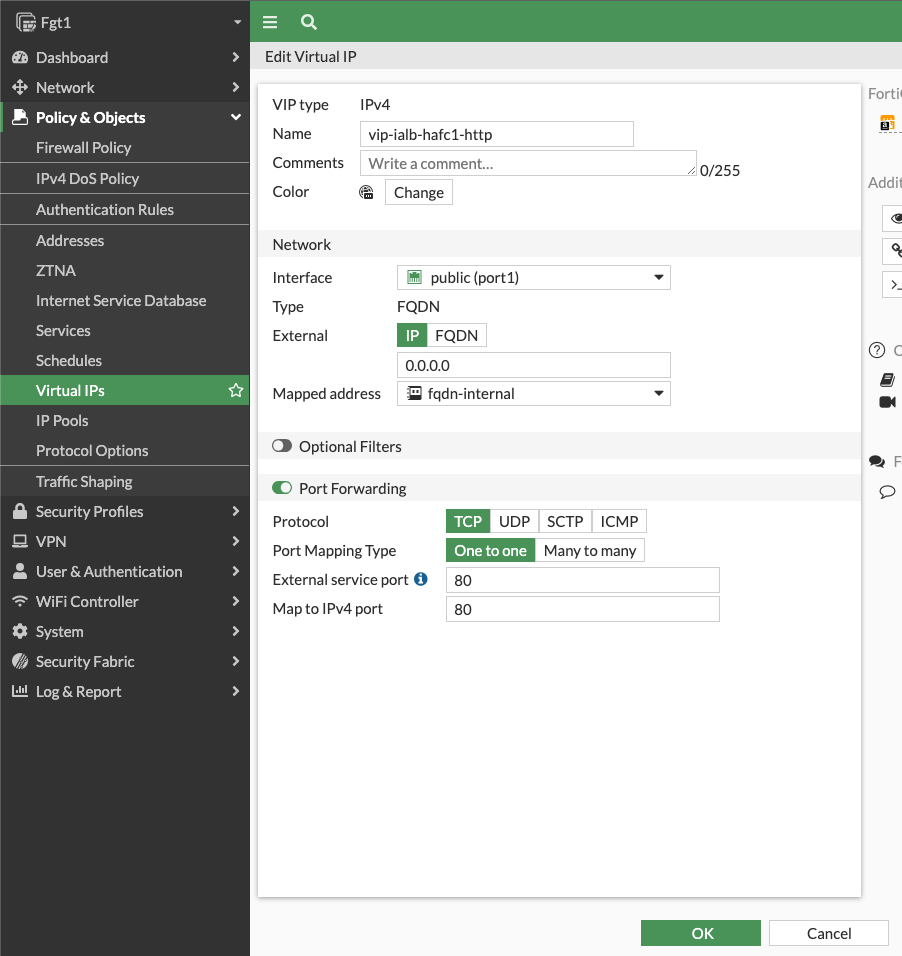Click the OK button
The image size is (902, 956).
pos(701,933)
